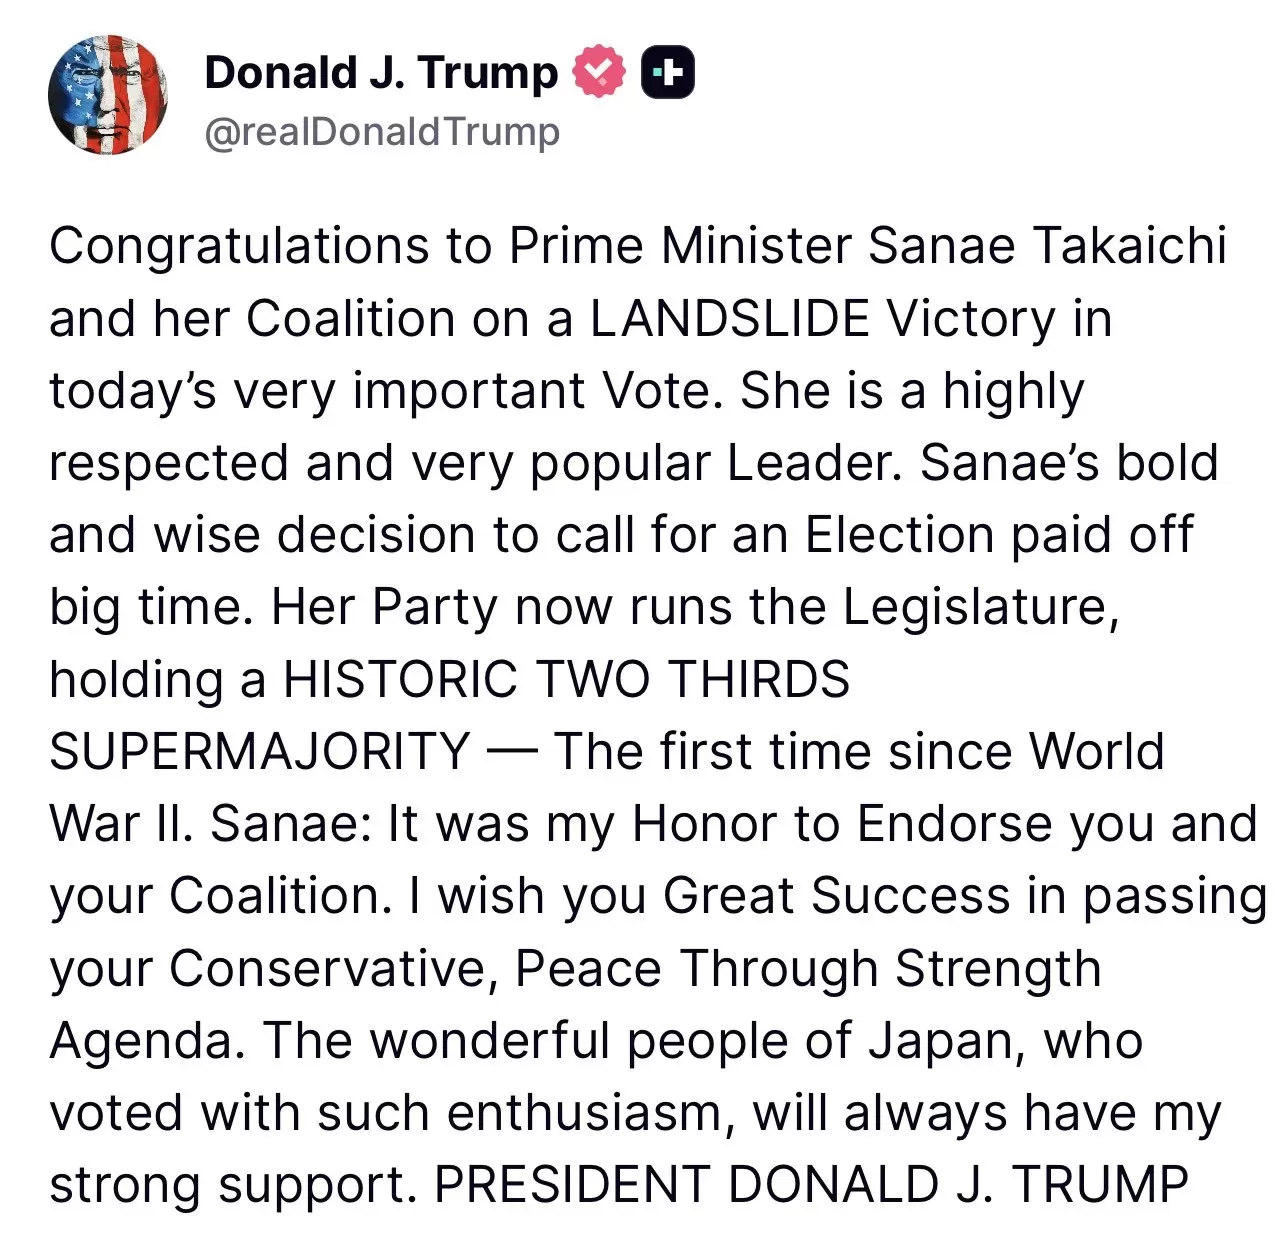The width and height of the screenshot is (1287, 1245).
Task: Click the phrase "HISTORIC TWO THIRDS"
Action: 566,680
